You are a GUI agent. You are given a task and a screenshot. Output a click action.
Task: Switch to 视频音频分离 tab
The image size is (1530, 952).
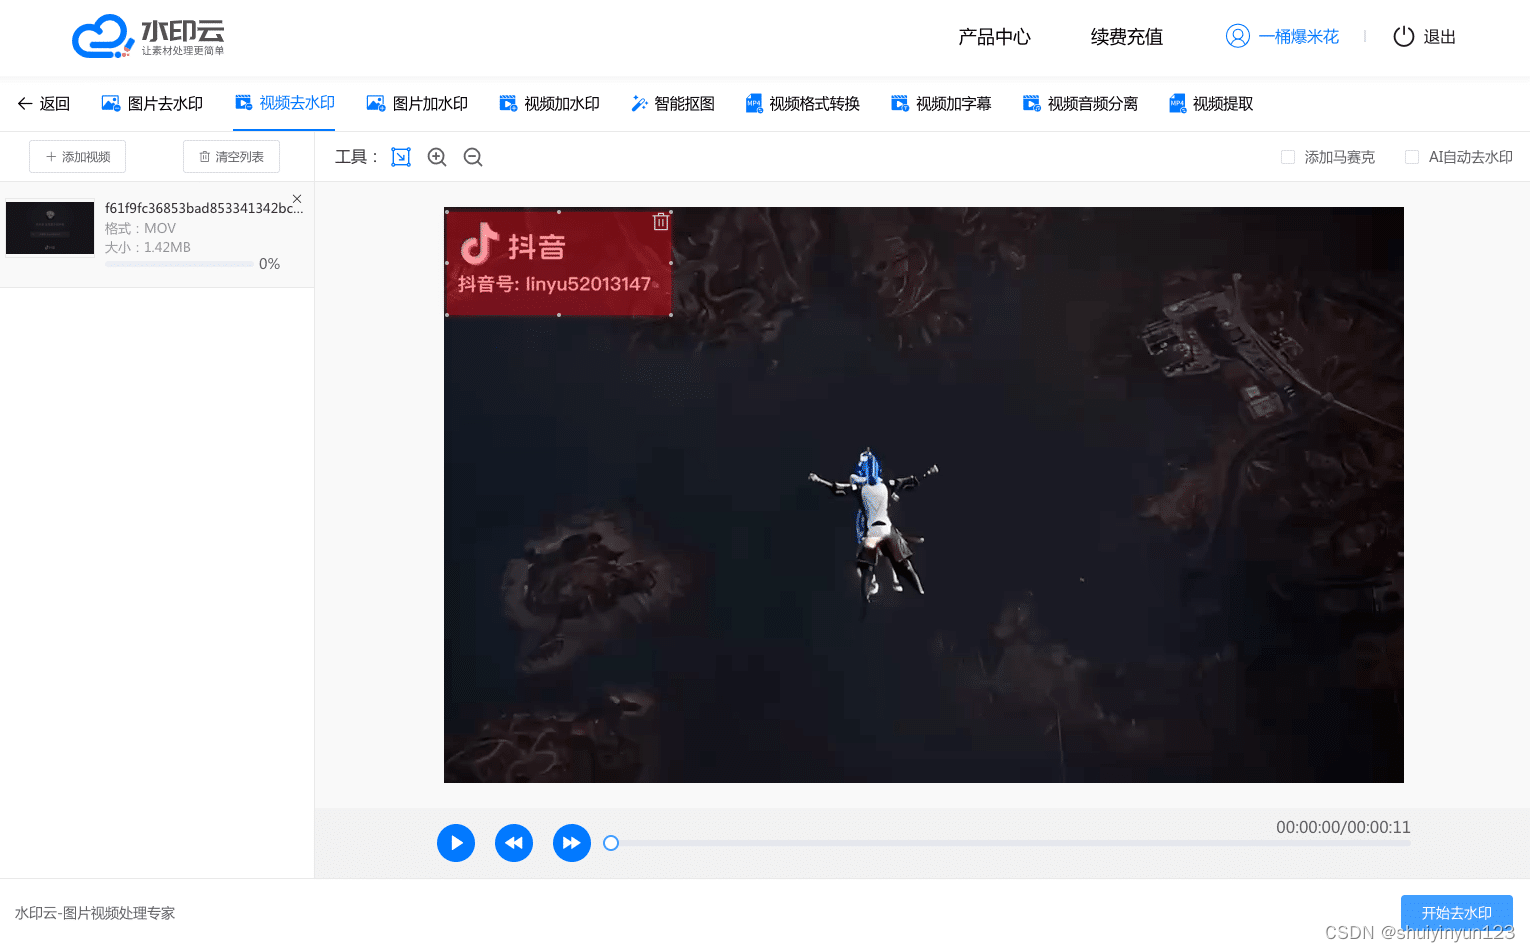(x=1080, y=104)
